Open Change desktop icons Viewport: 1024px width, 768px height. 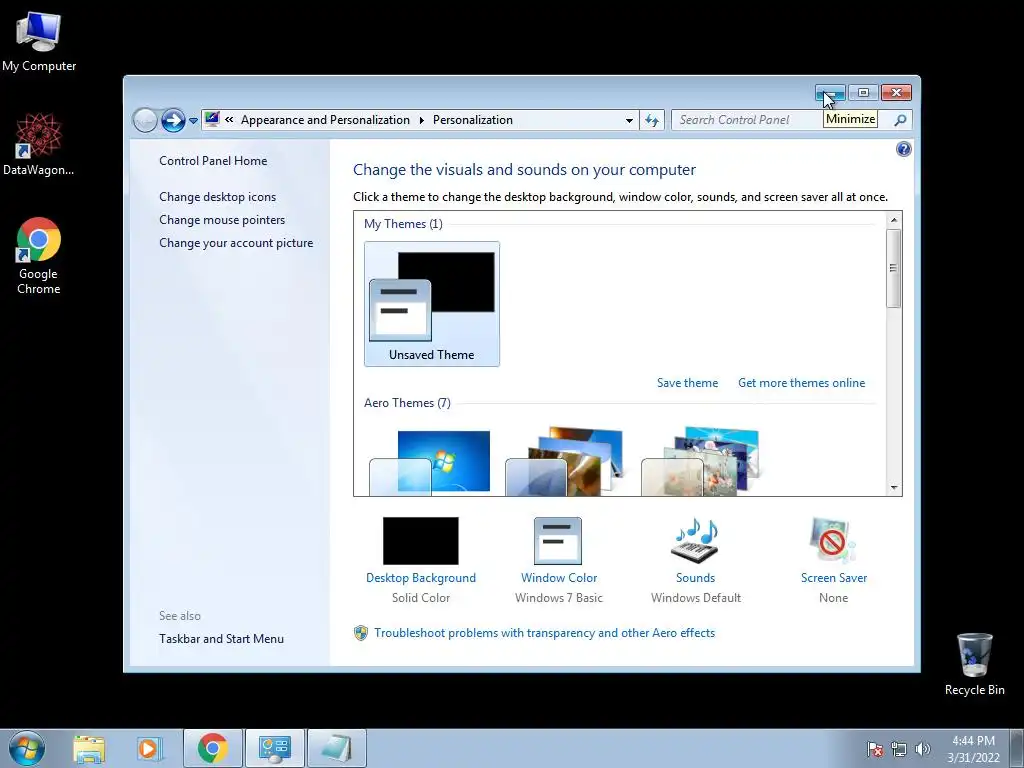tap(217, 197)
